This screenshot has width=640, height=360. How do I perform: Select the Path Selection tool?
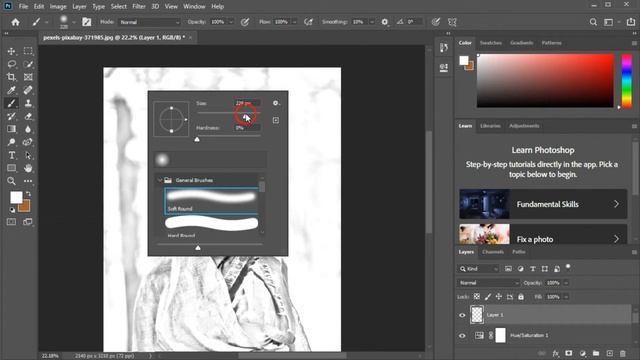pyautogui.click(x=28, y=156)
